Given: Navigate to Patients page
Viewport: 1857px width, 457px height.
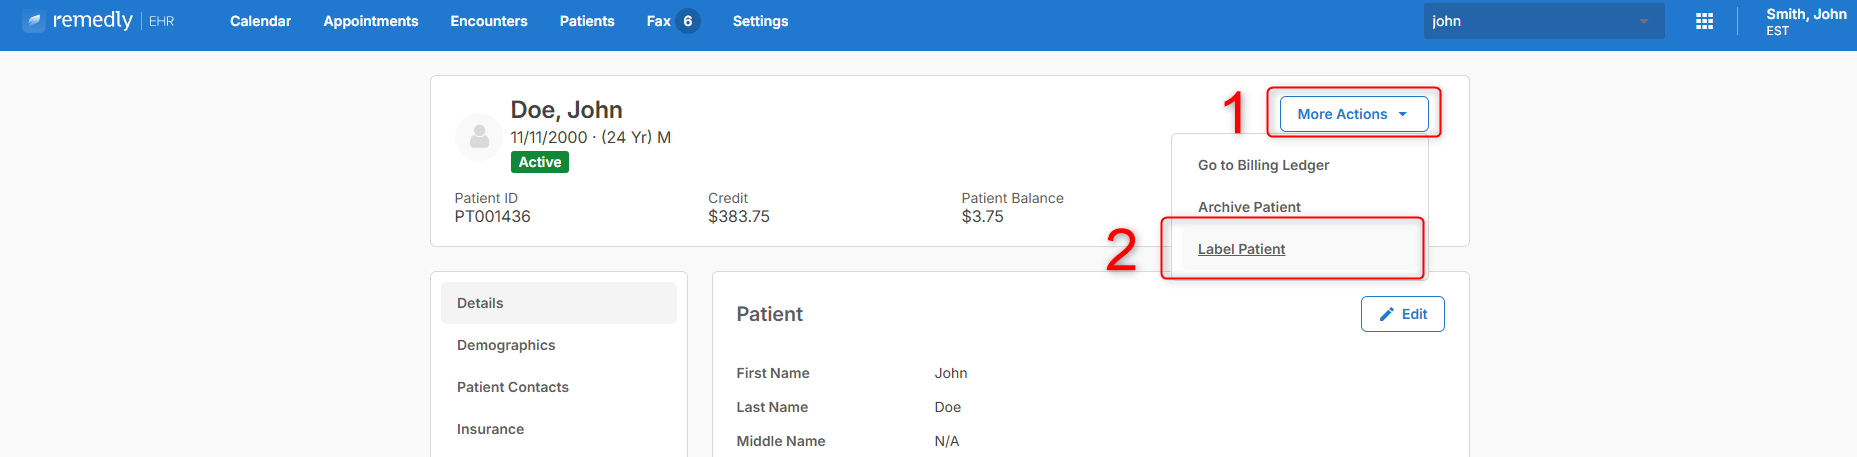Looking at the screenshot, I should point(587,21).
